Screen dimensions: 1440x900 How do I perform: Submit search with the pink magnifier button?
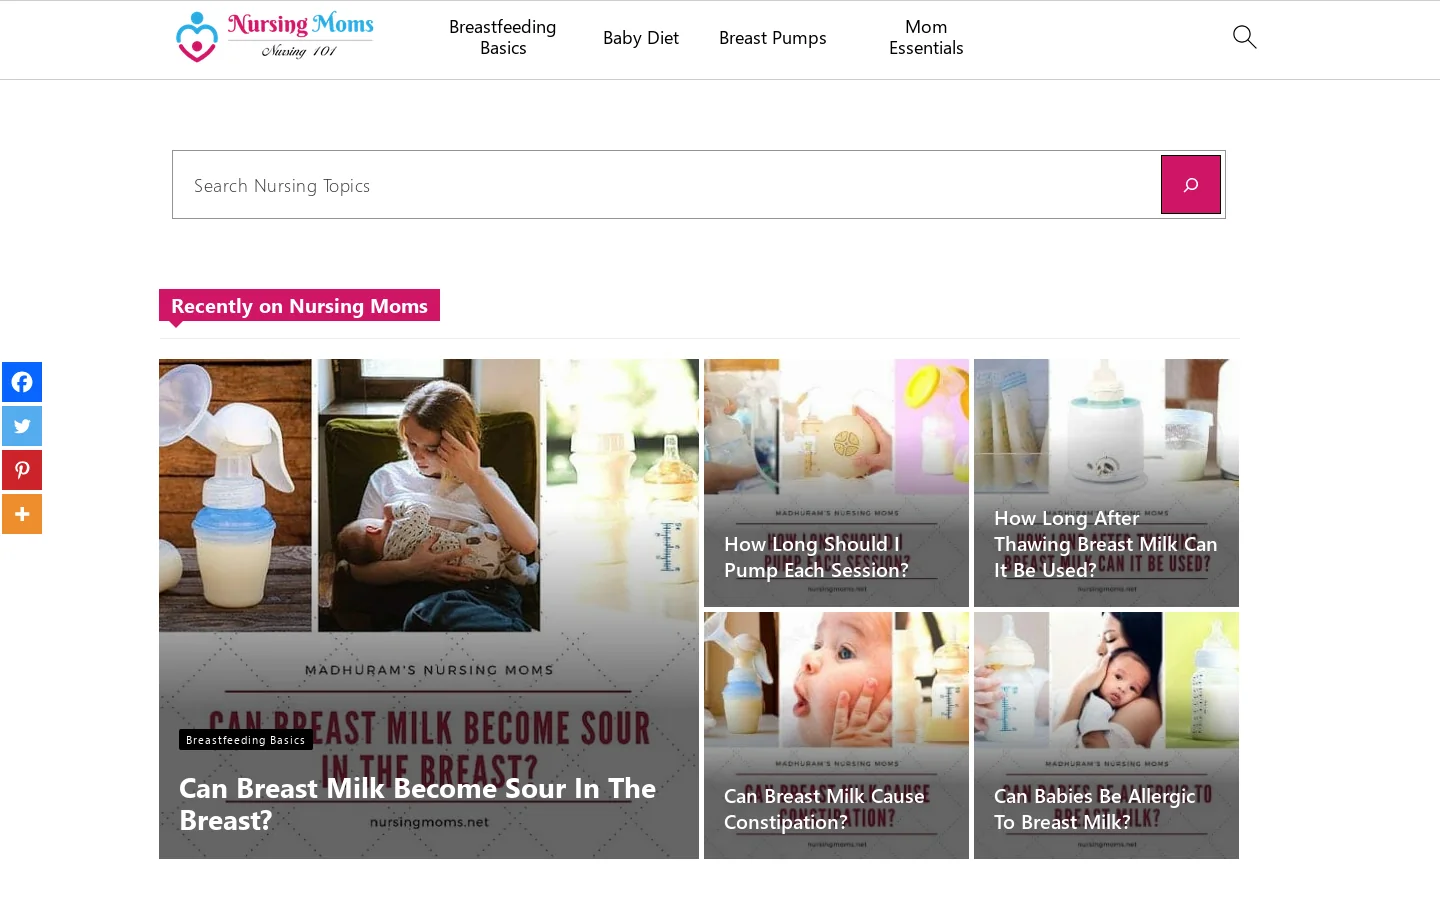(1190, 184)
